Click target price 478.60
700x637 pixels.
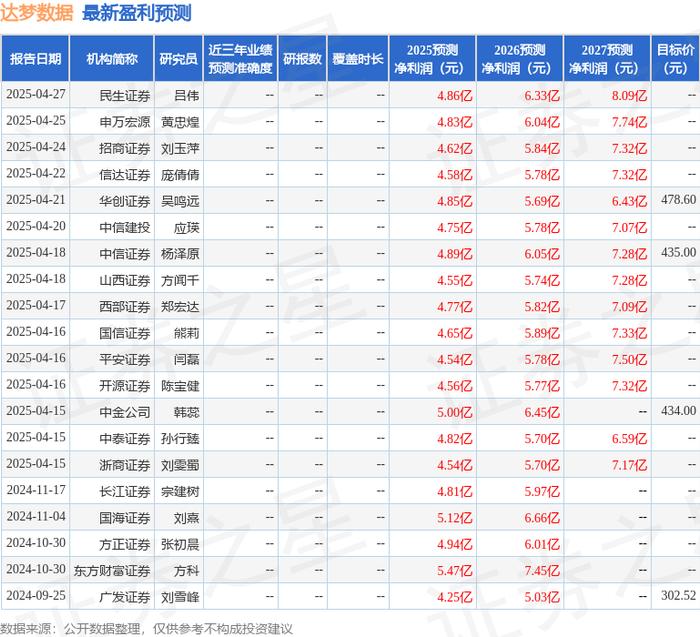pyautogui.click(x=679, y=200)
